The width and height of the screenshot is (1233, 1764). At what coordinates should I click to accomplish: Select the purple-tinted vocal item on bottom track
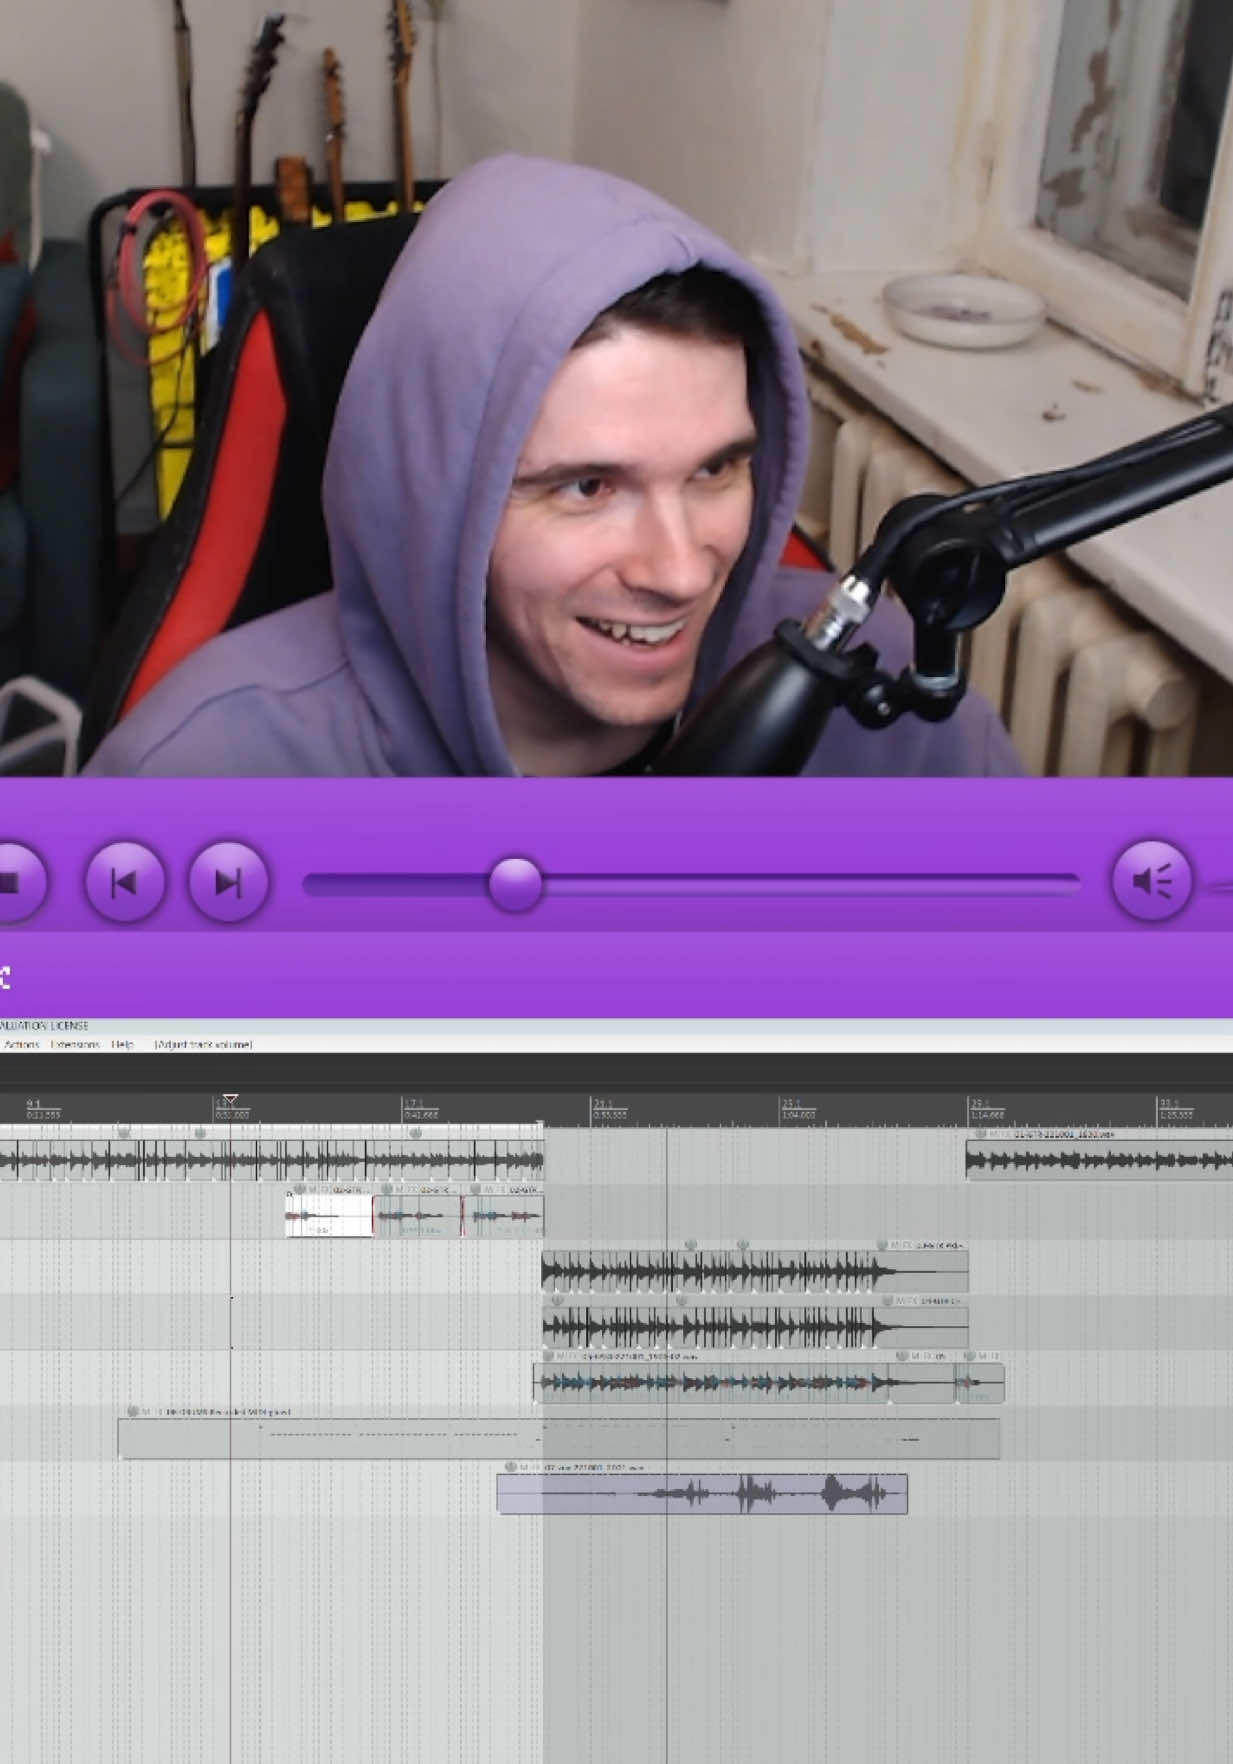[x=702, y=1494]
